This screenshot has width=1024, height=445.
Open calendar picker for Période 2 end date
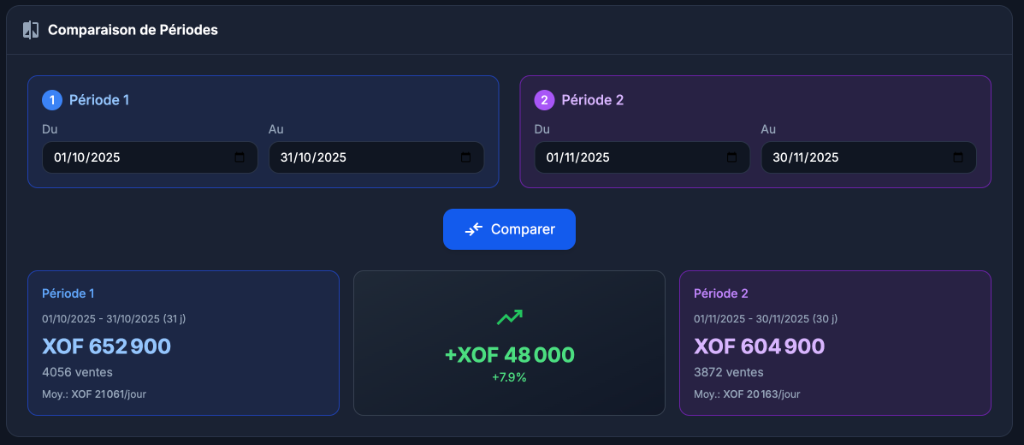click(958, 158)
